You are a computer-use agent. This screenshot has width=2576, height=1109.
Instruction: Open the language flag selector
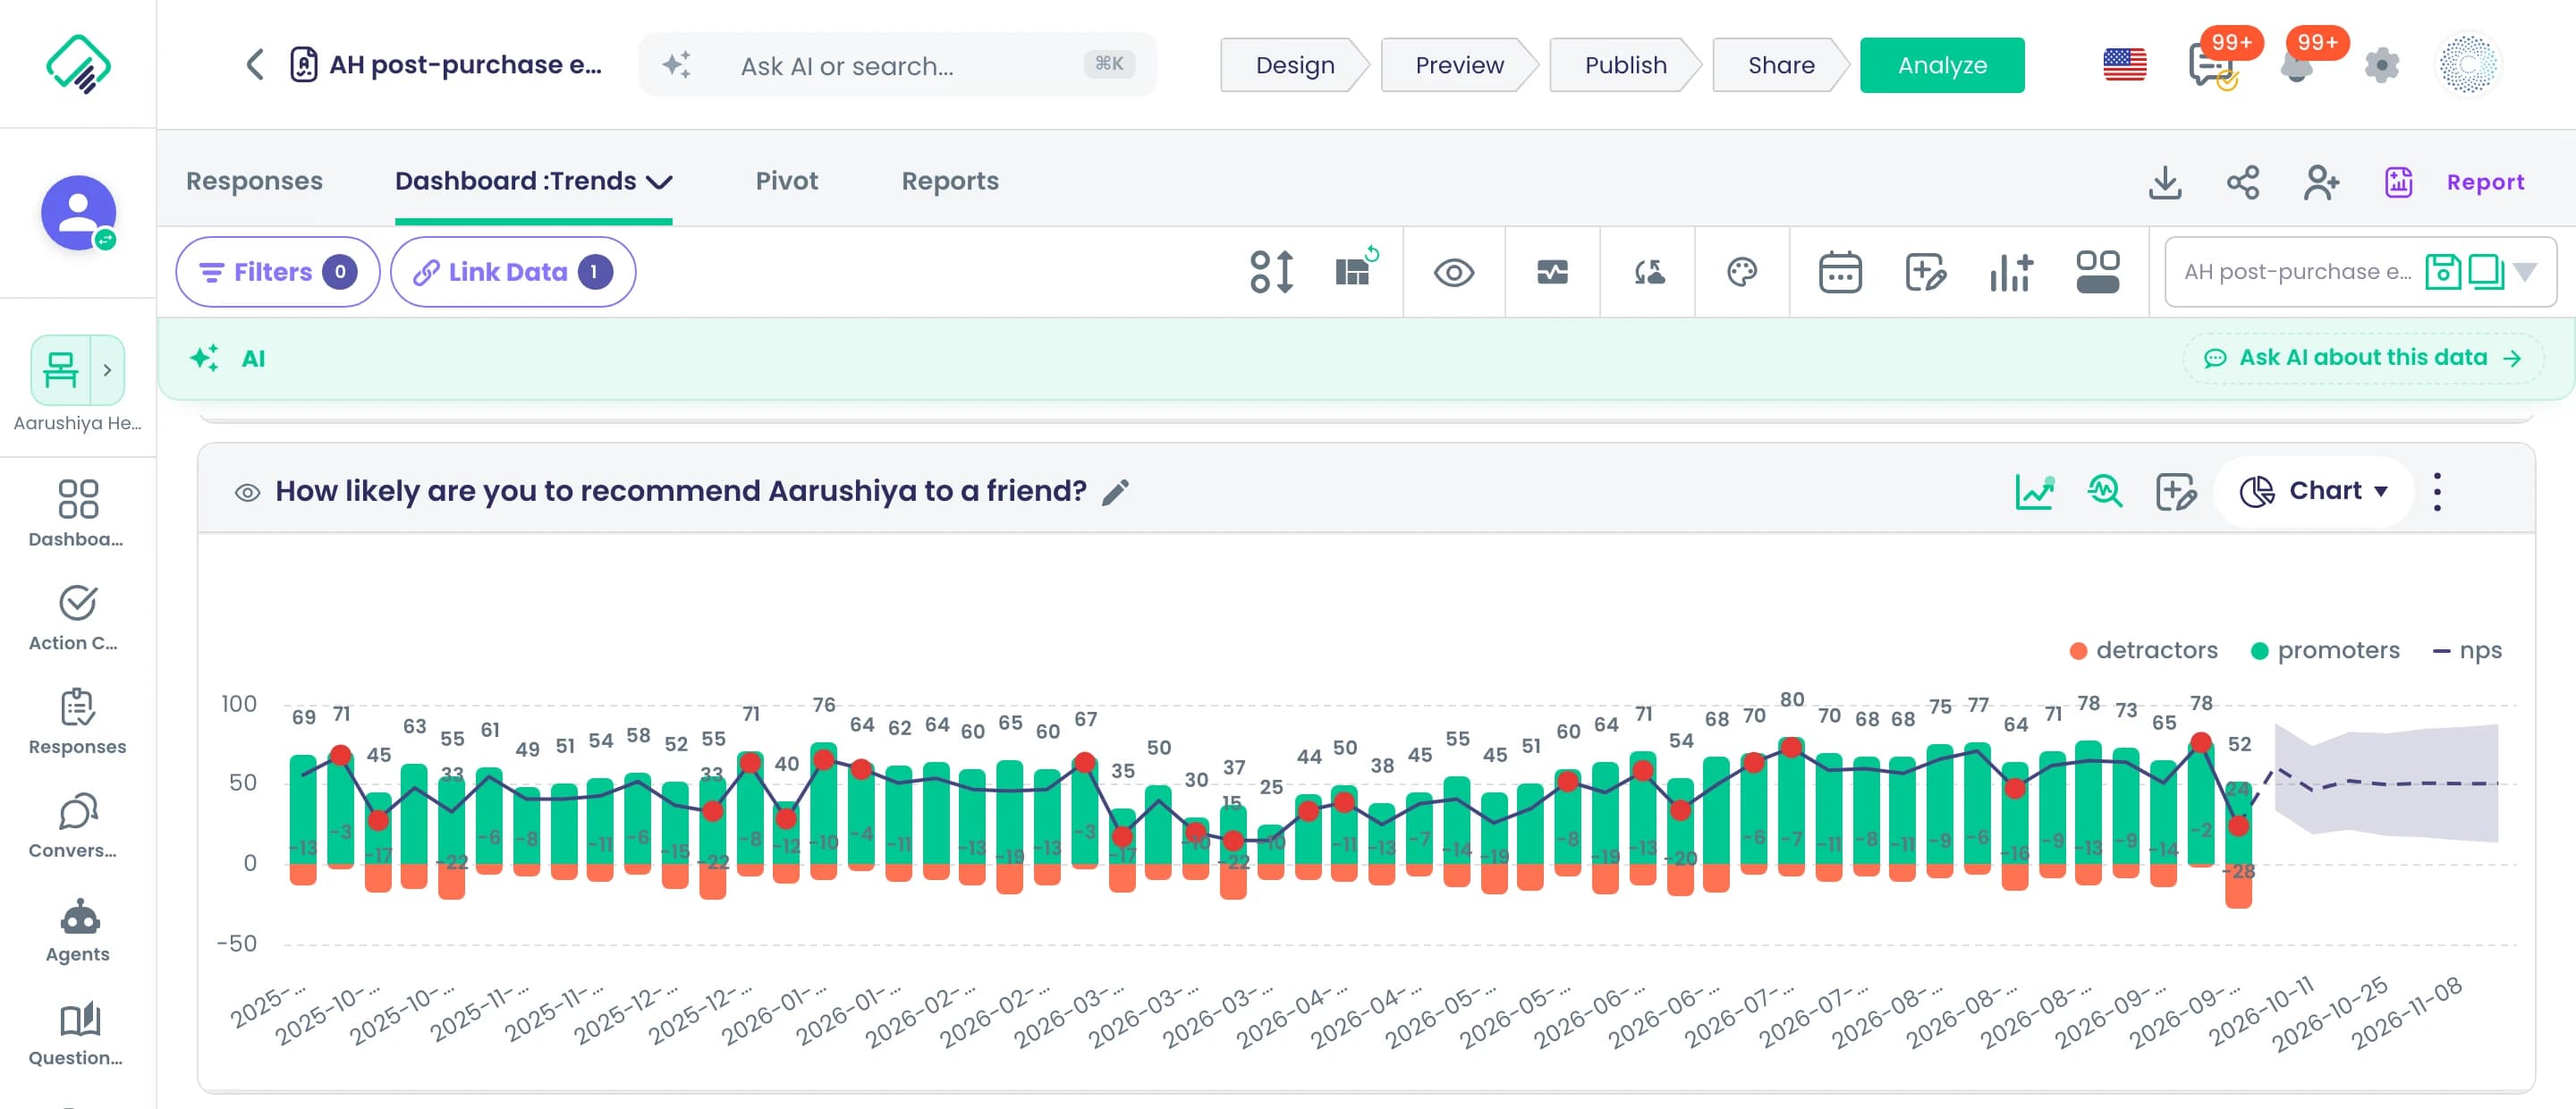pos(2124,65)
